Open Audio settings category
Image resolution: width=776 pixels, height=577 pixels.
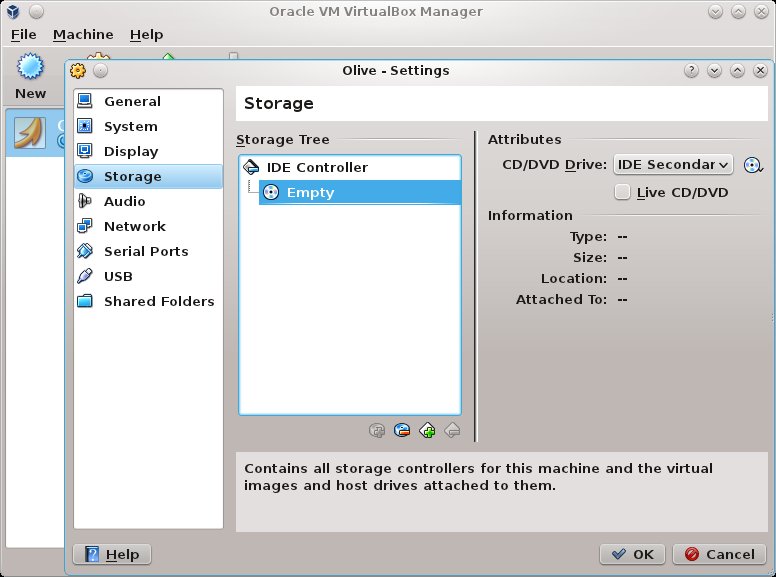[148, 201]
